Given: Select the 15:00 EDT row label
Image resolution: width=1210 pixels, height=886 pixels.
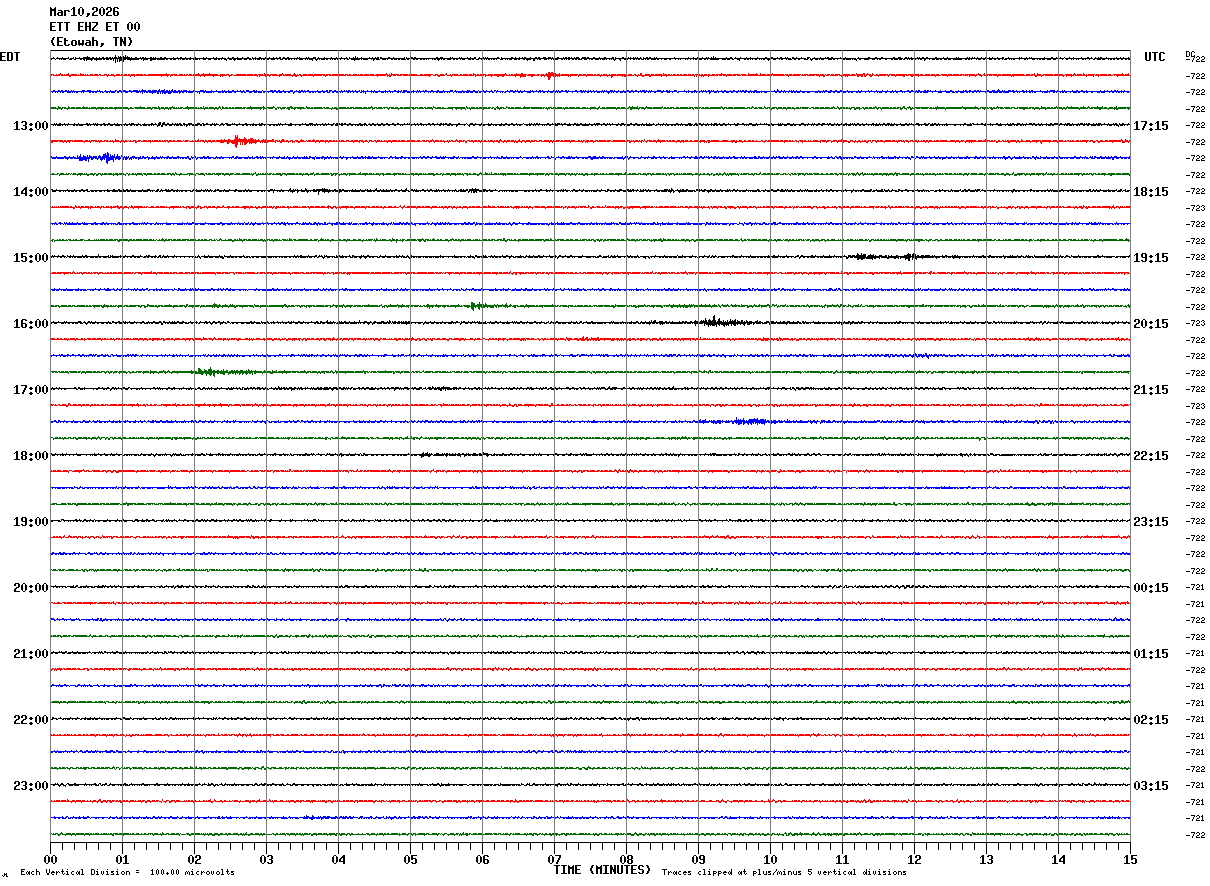Looking at the screenshot, I should (x=30, y=258).
